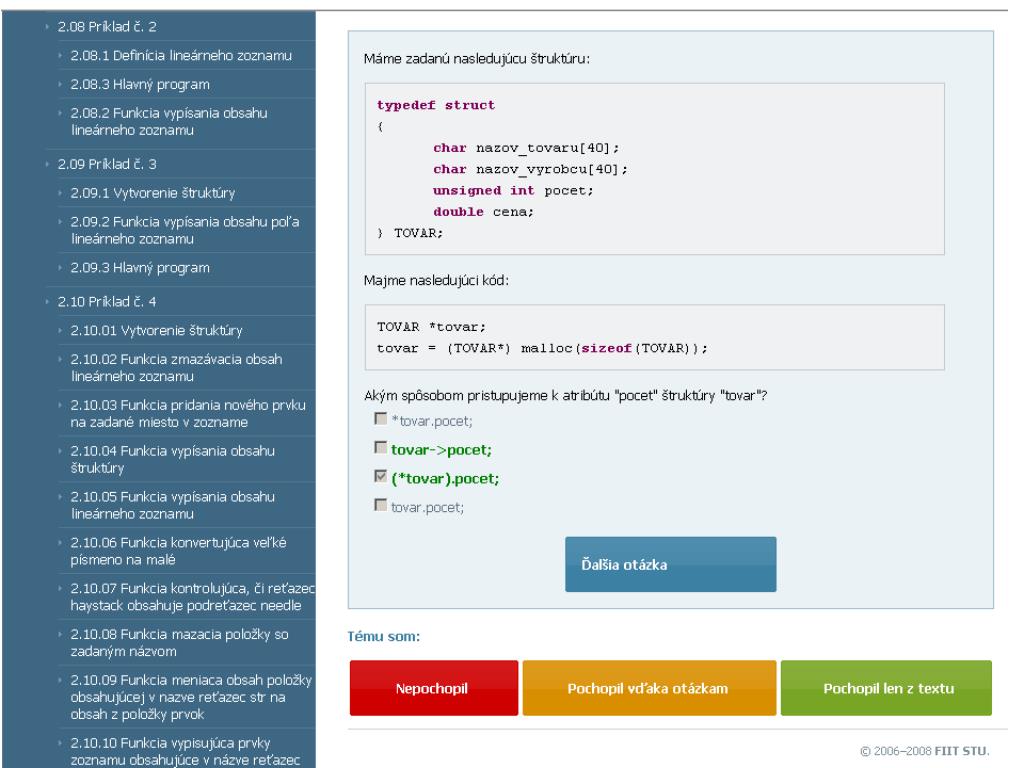1024x768 pixels.
Task: Select 2.10.05 Funkcia vypísania obsahu lineárneho zoznamu
Action: click(x=172, y=505)
